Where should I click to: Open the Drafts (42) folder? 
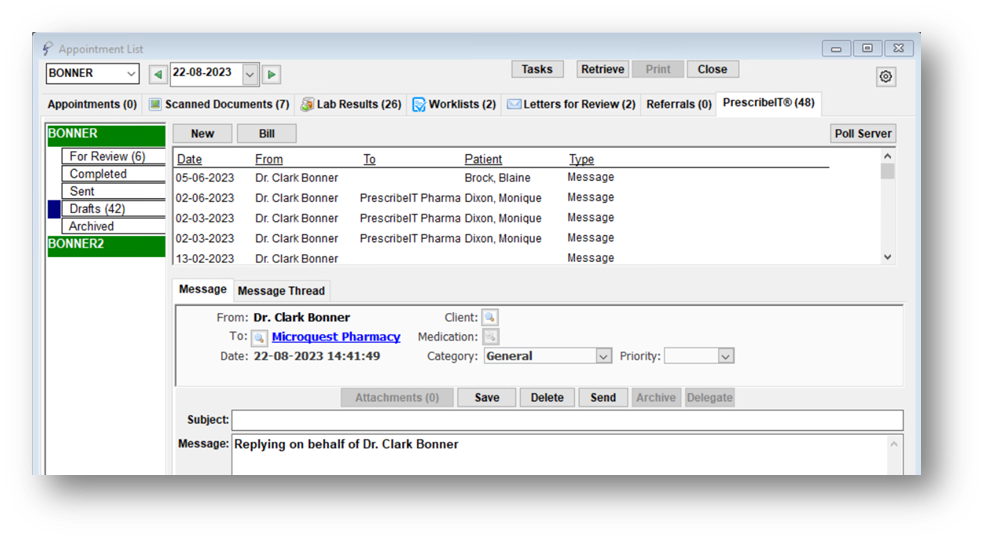point(113,209)
